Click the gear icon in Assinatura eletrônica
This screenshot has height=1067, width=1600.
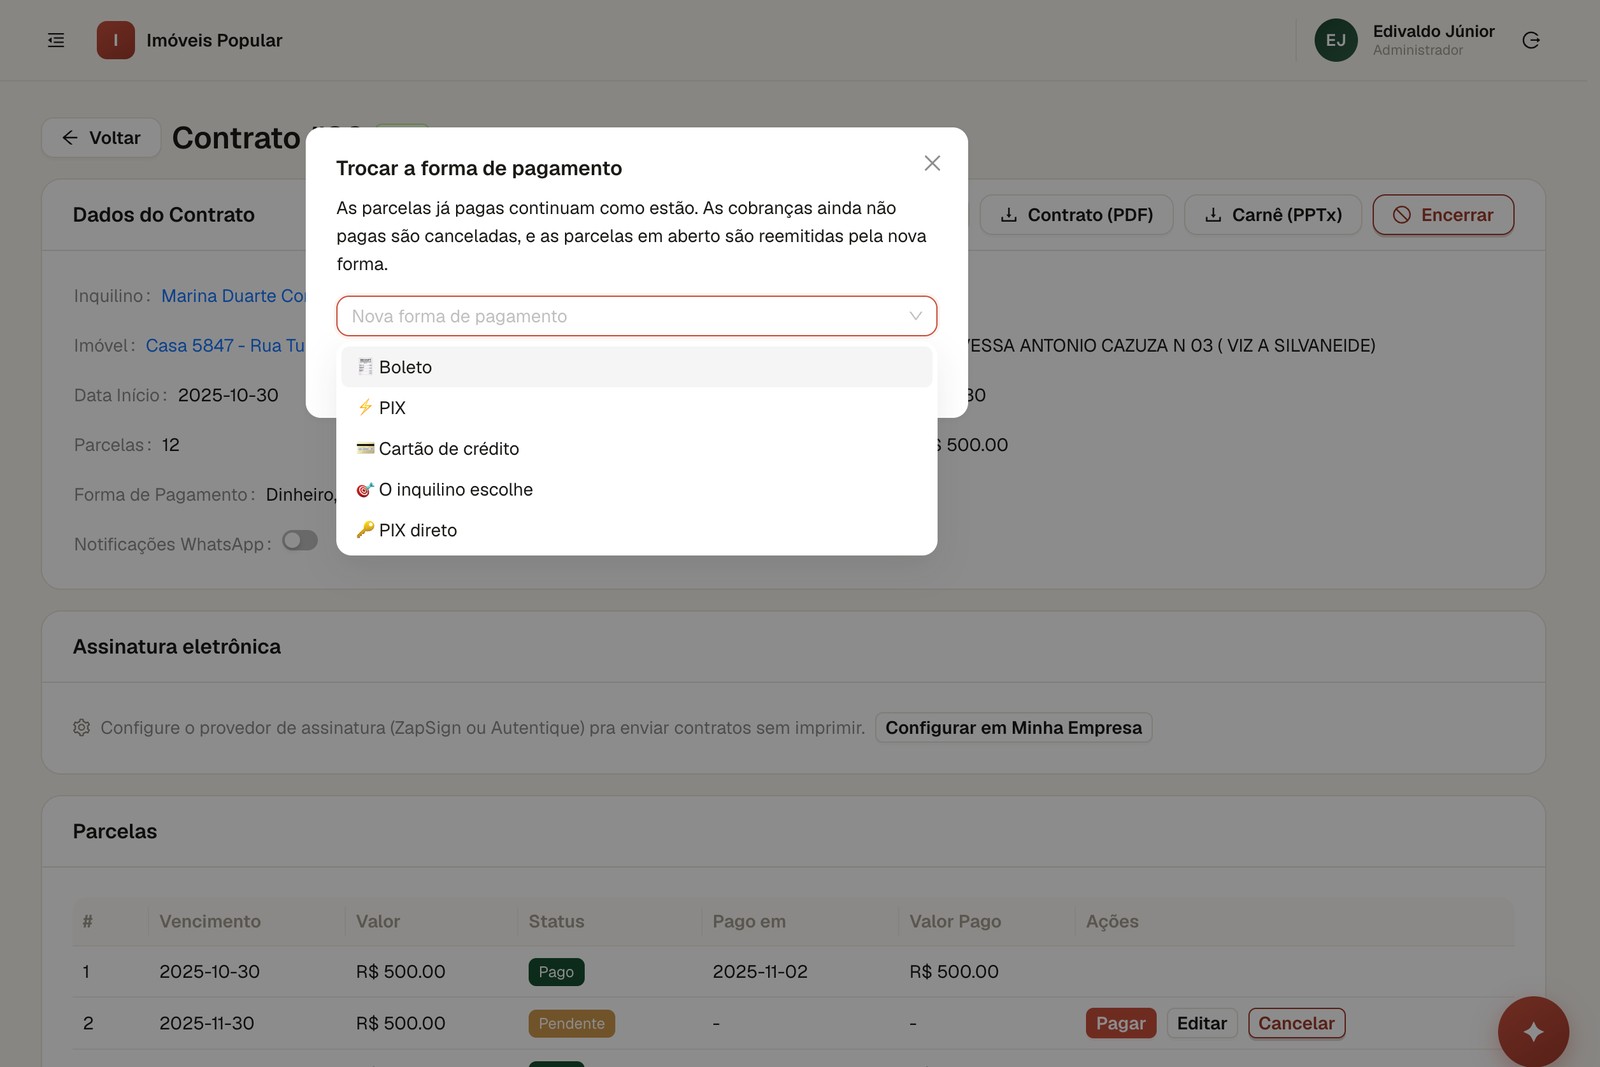tap(82, 727)
